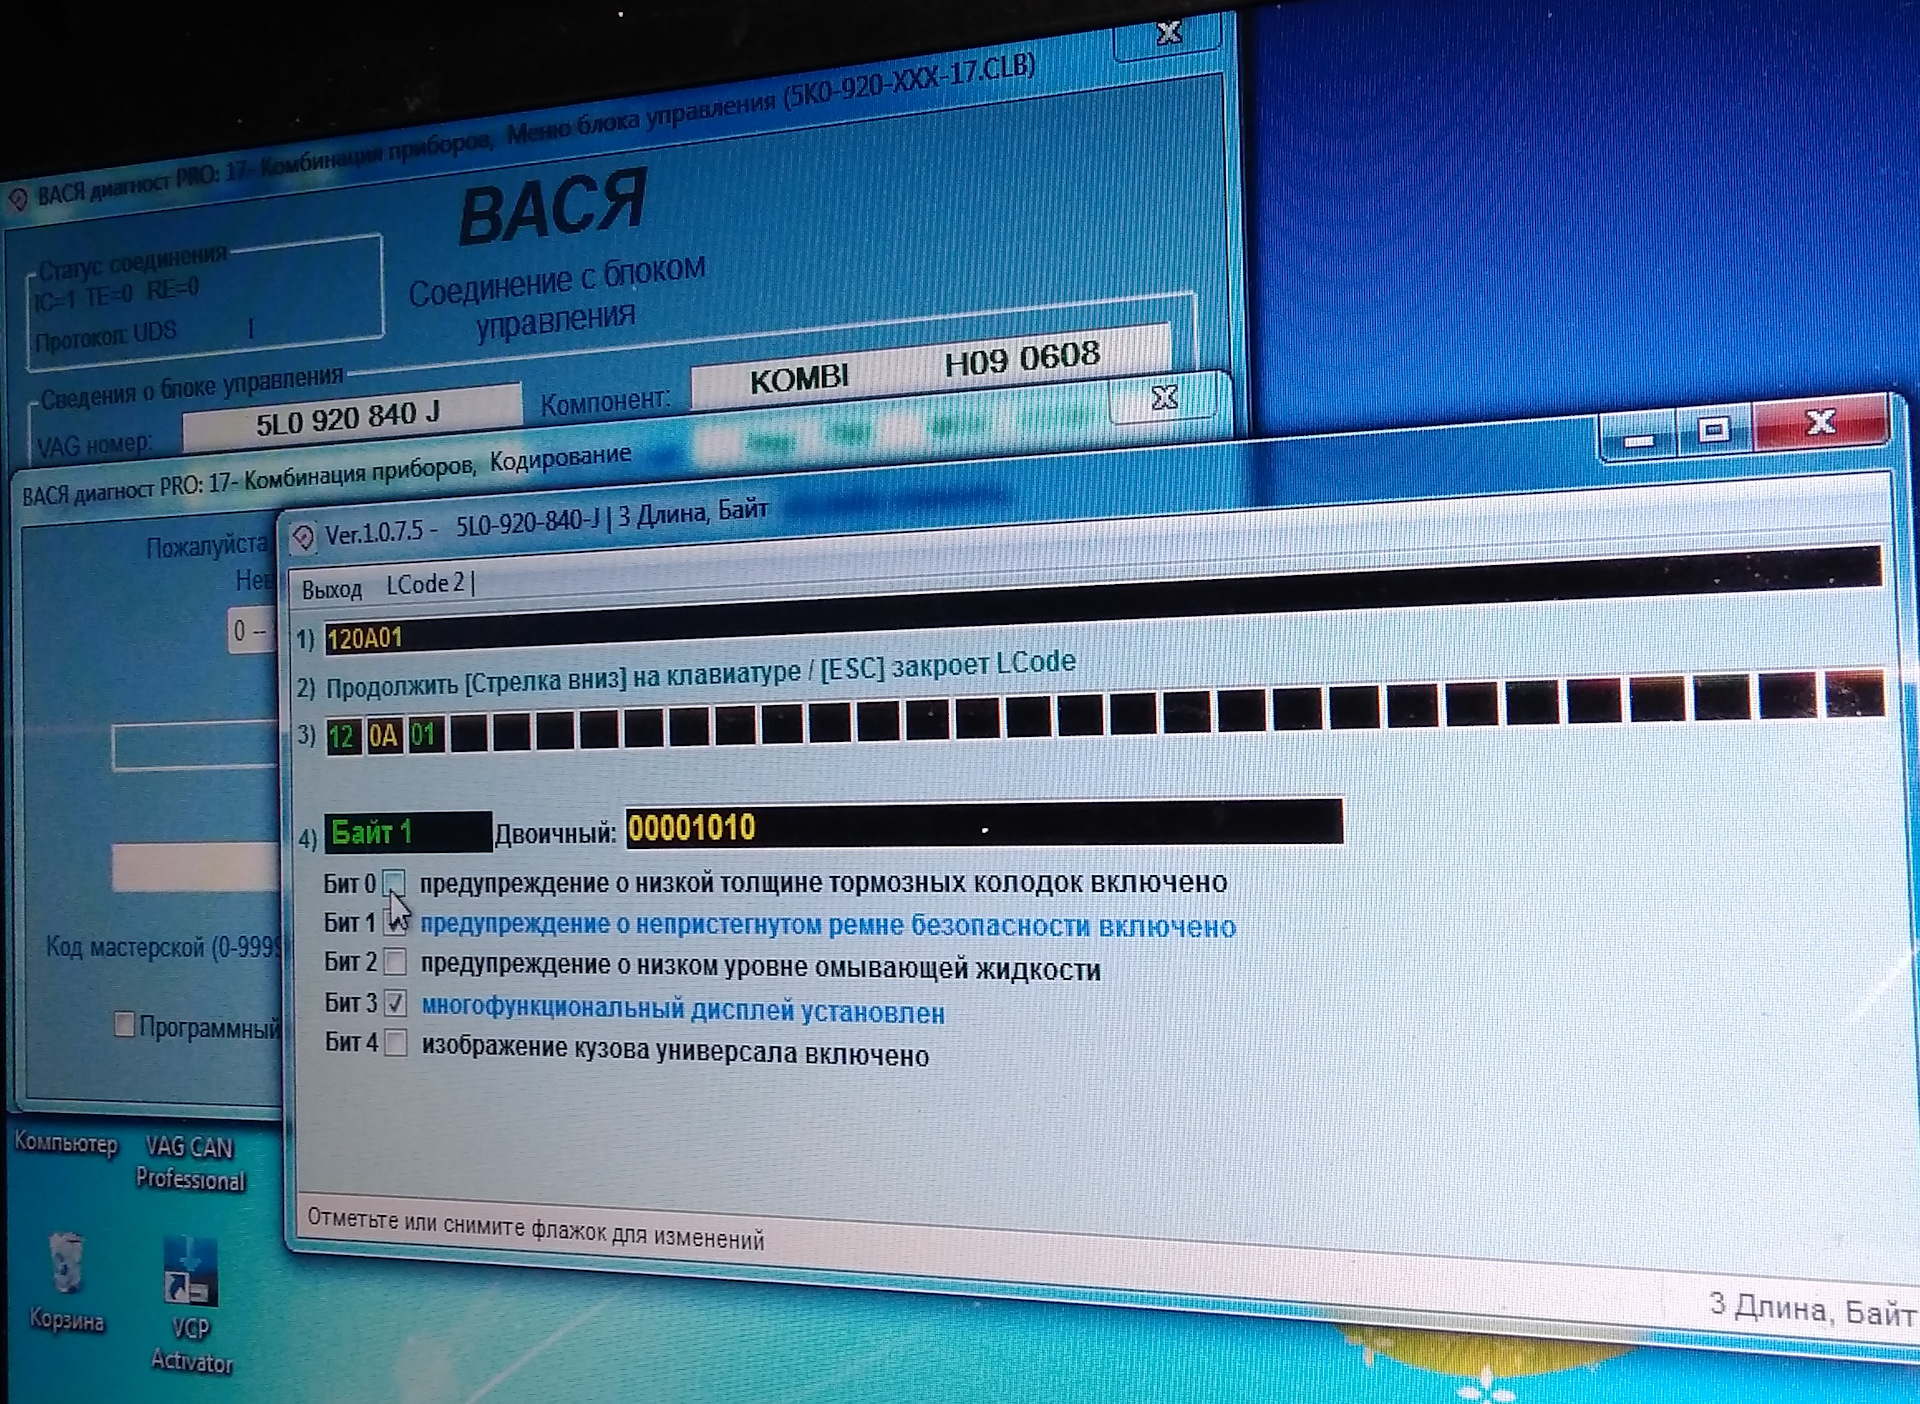
Task: Click the seat belt warning label text
Action: click(827, 925)
